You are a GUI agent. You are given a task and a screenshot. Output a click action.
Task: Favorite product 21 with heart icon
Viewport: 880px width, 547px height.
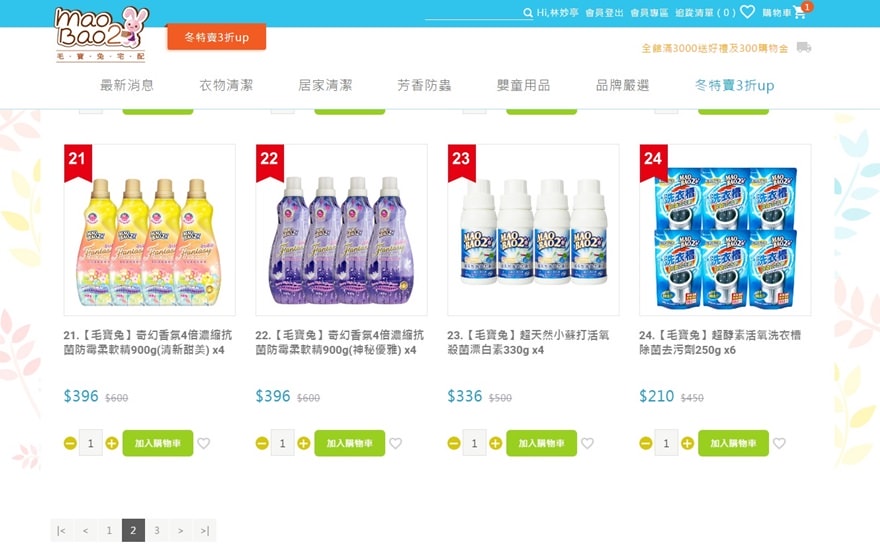204,443
